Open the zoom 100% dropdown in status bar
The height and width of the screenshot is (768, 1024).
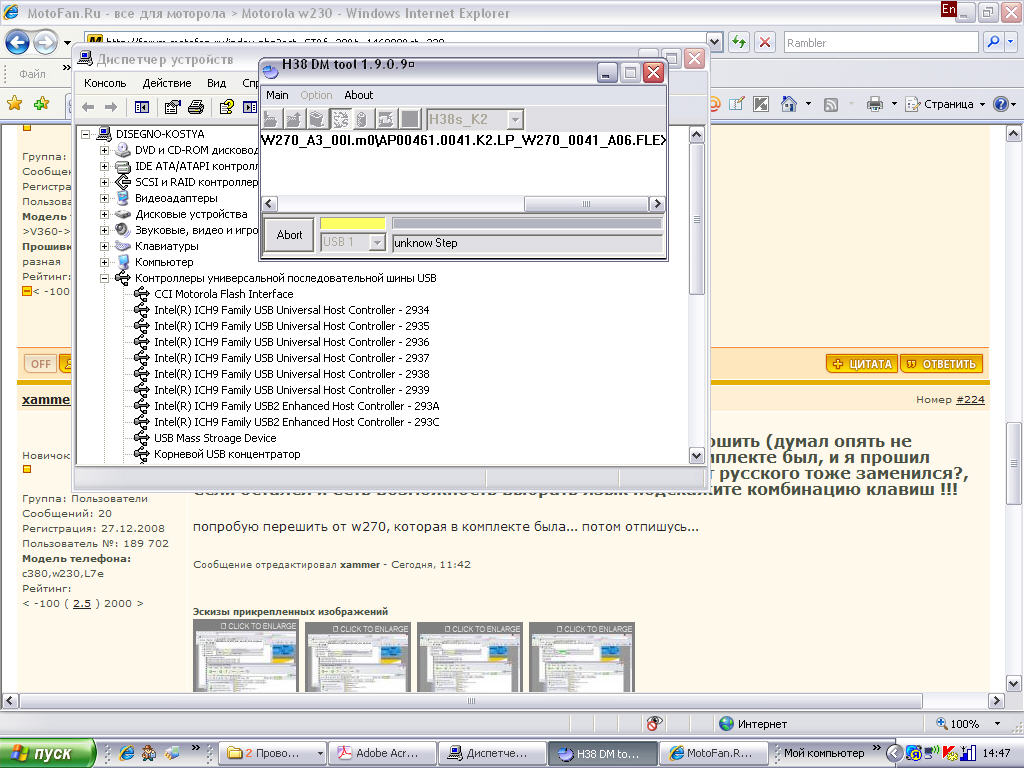pos(997,724)
